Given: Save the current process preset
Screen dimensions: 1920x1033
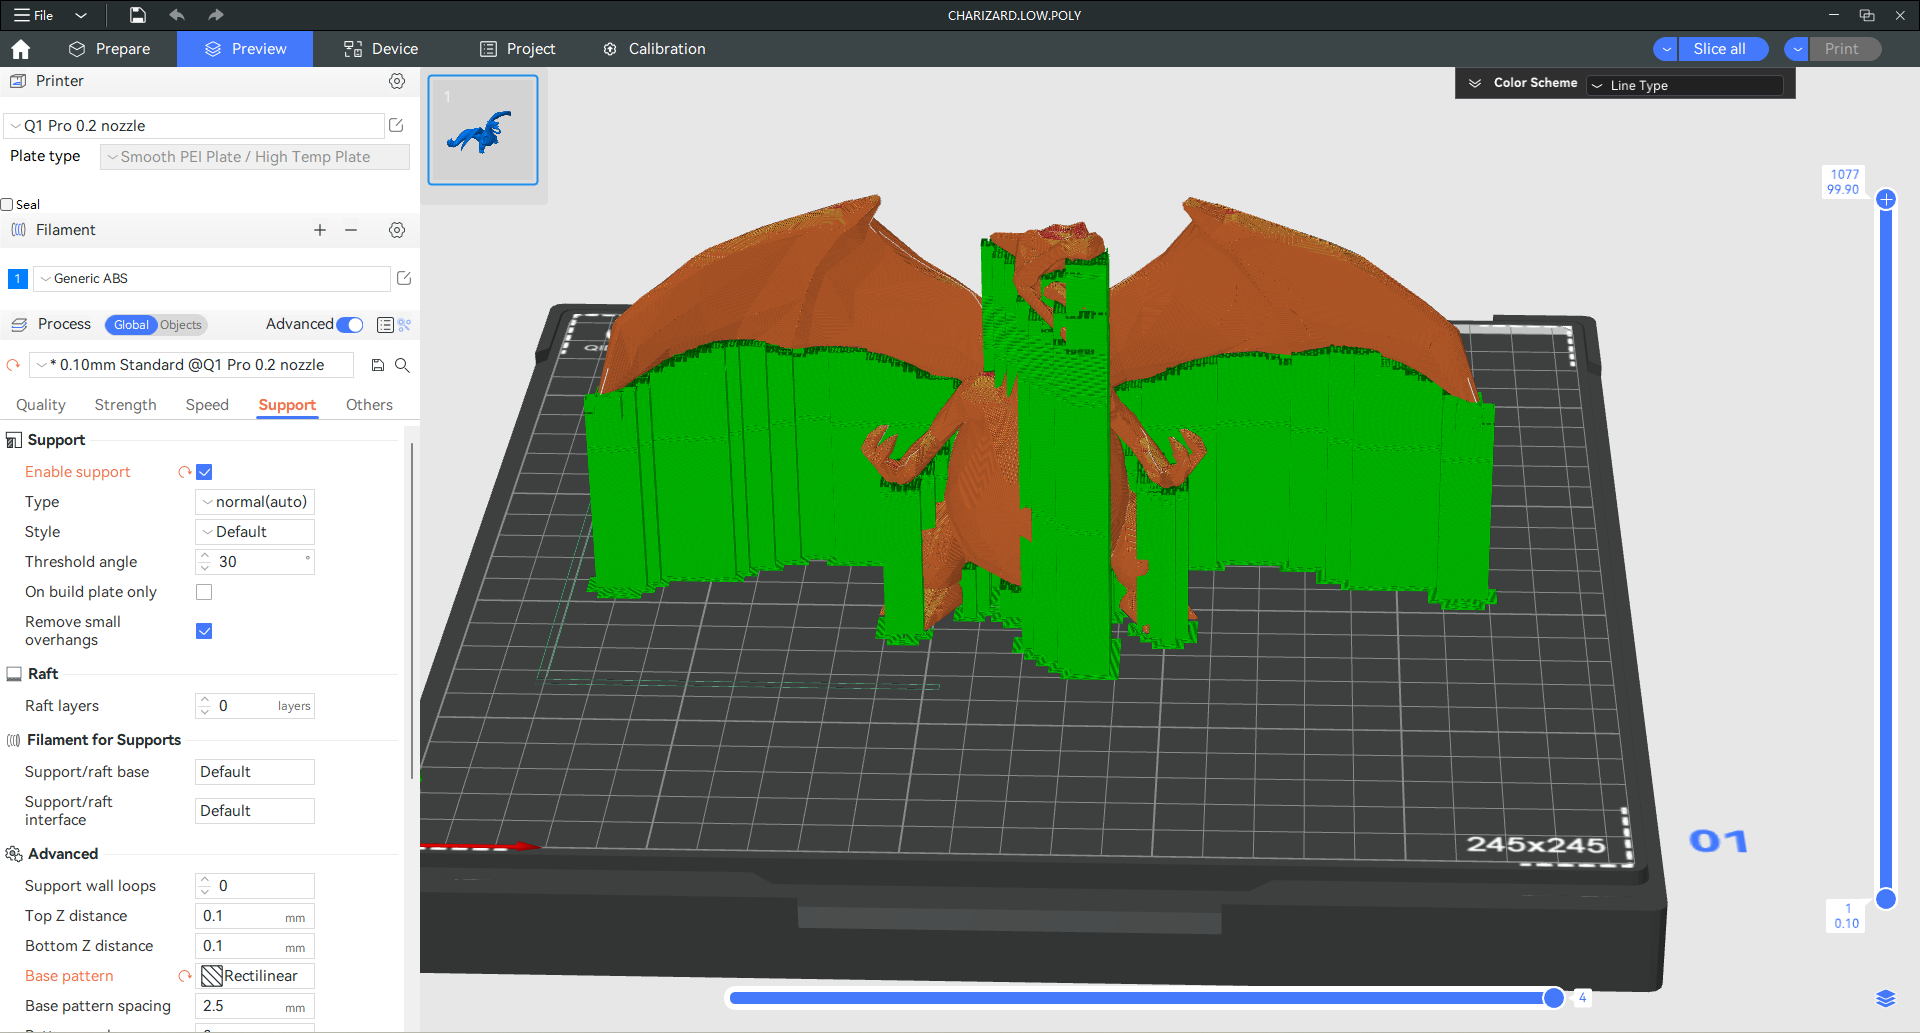Looking at the screenshot, I should pyautogui.click(x=378, y=365).
